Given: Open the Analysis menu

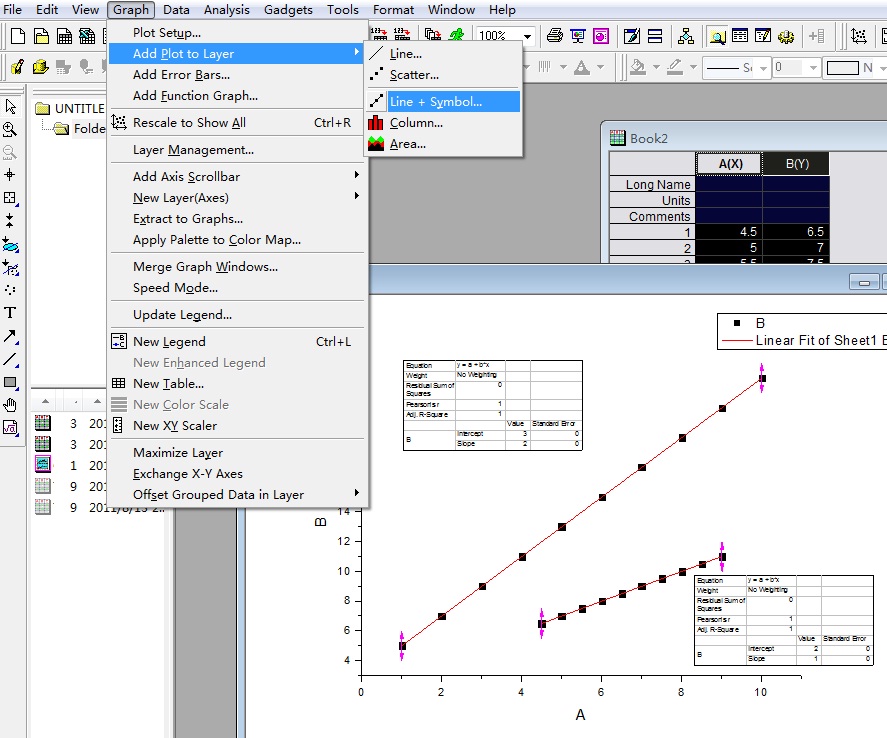Looking at the screenshot, I should [226, 10].
